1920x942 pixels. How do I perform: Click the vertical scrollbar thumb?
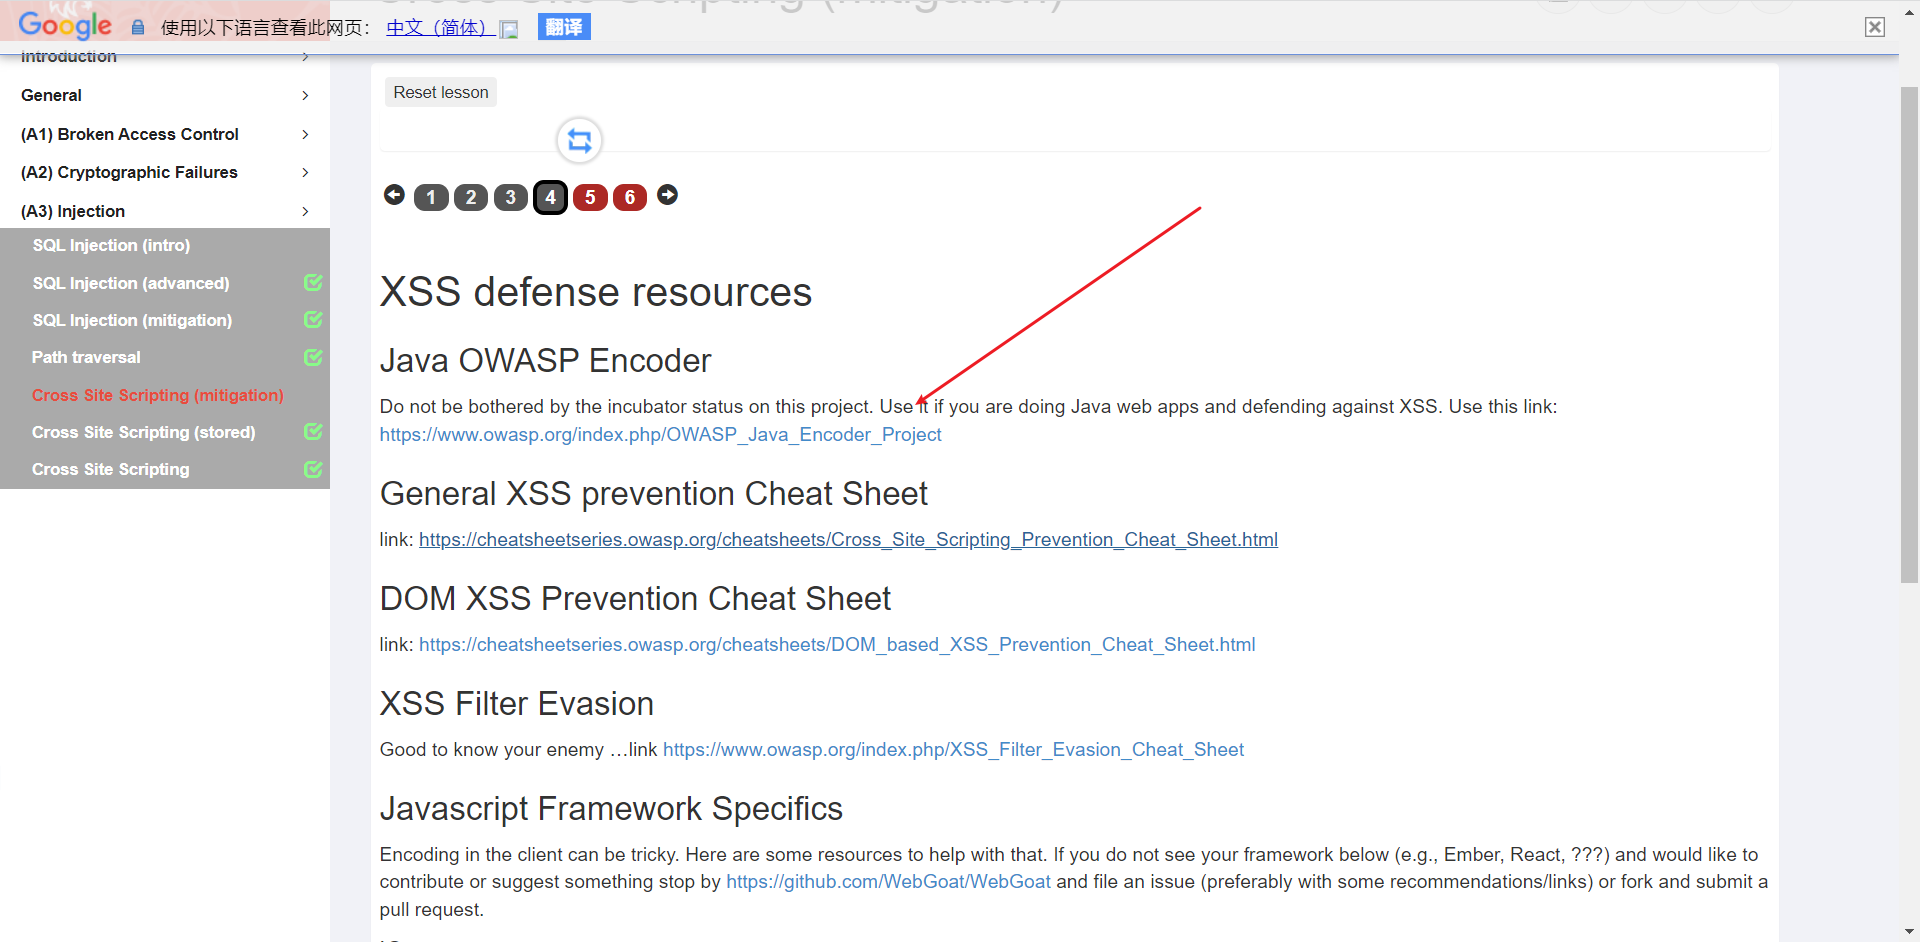(1909, 334)
